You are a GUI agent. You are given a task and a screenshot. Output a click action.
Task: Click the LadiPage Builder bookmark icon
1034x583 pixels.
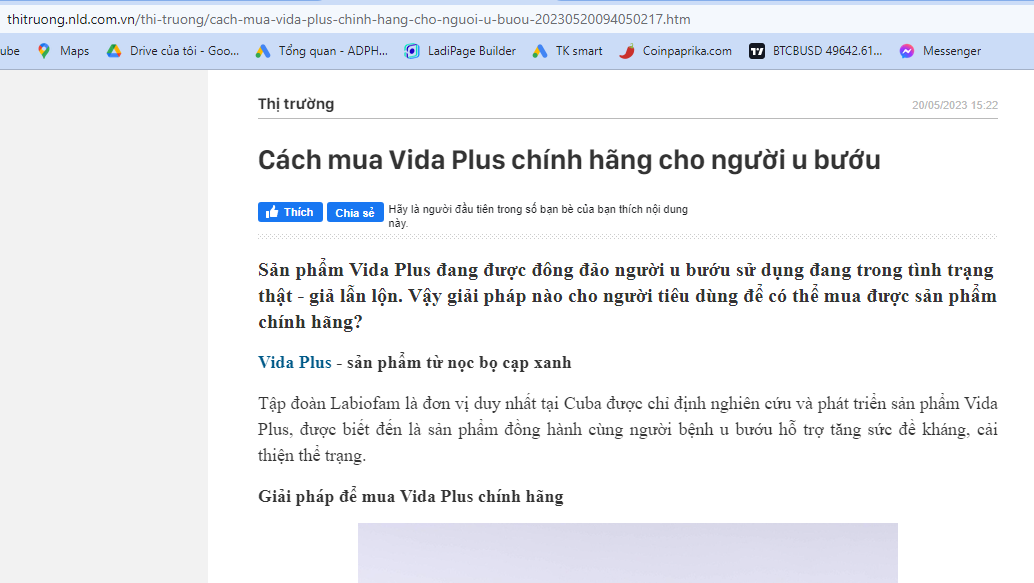(412, 51)
